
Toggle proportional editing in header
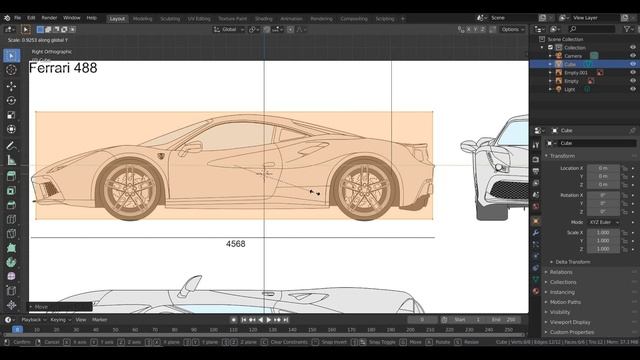[290, 29]
